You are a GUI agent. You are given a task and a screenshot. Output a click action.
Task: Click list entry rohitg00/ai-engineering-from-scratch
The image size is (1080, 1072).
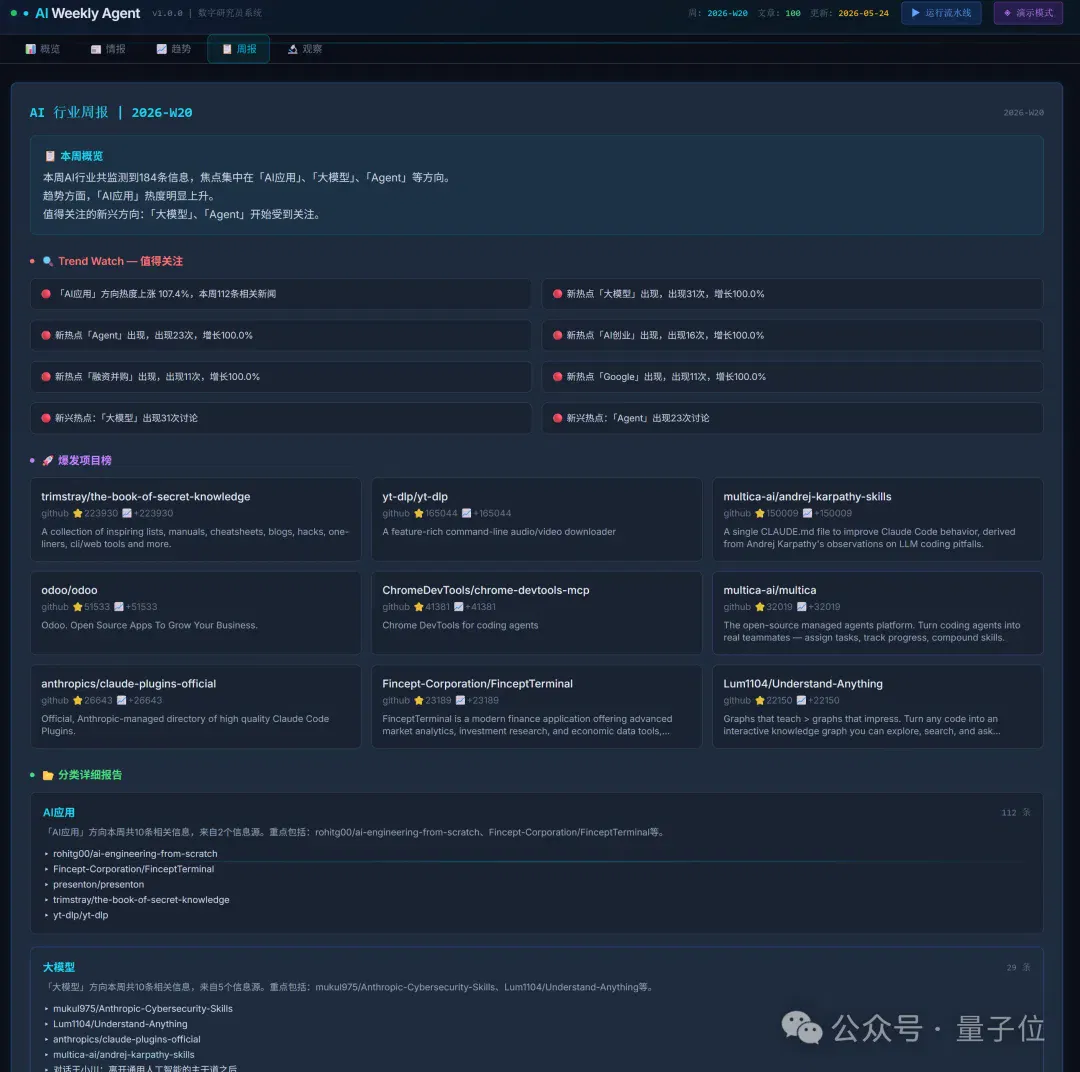[x=135, y=854]
